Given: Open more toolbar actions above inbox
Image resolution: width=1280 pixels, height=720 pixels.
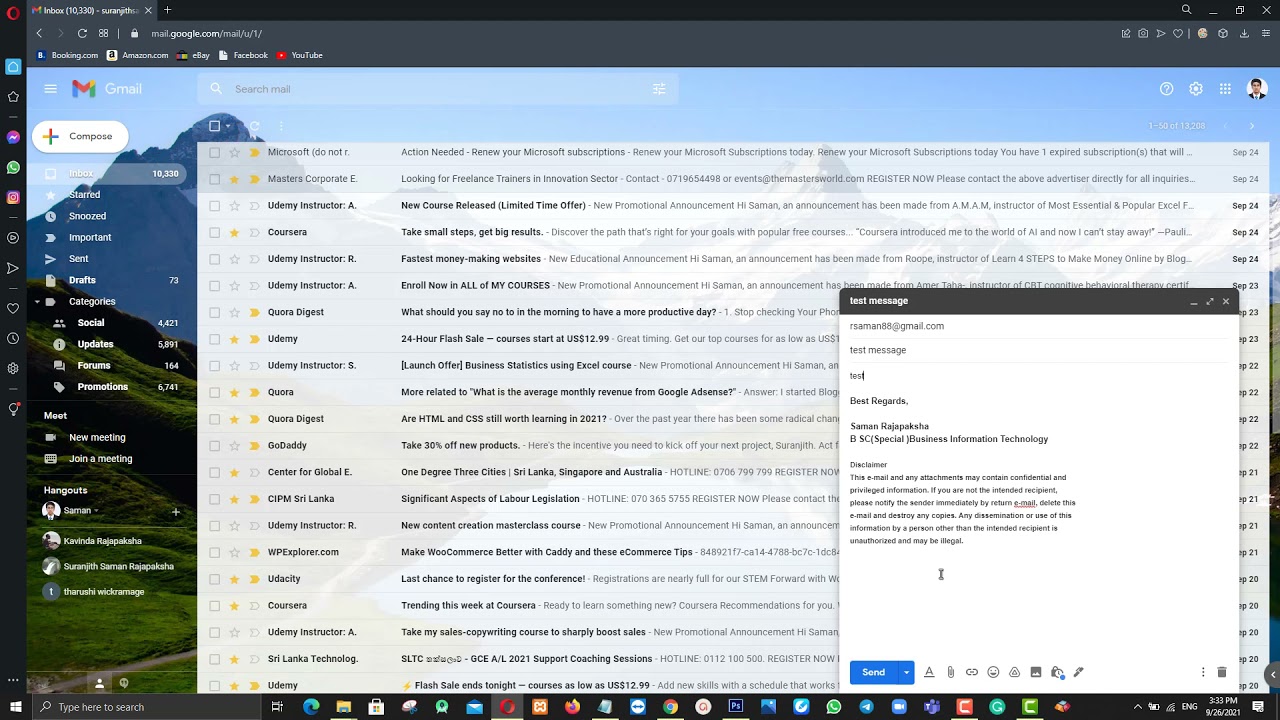Looking at the screenshot, I should click(281, 126).
